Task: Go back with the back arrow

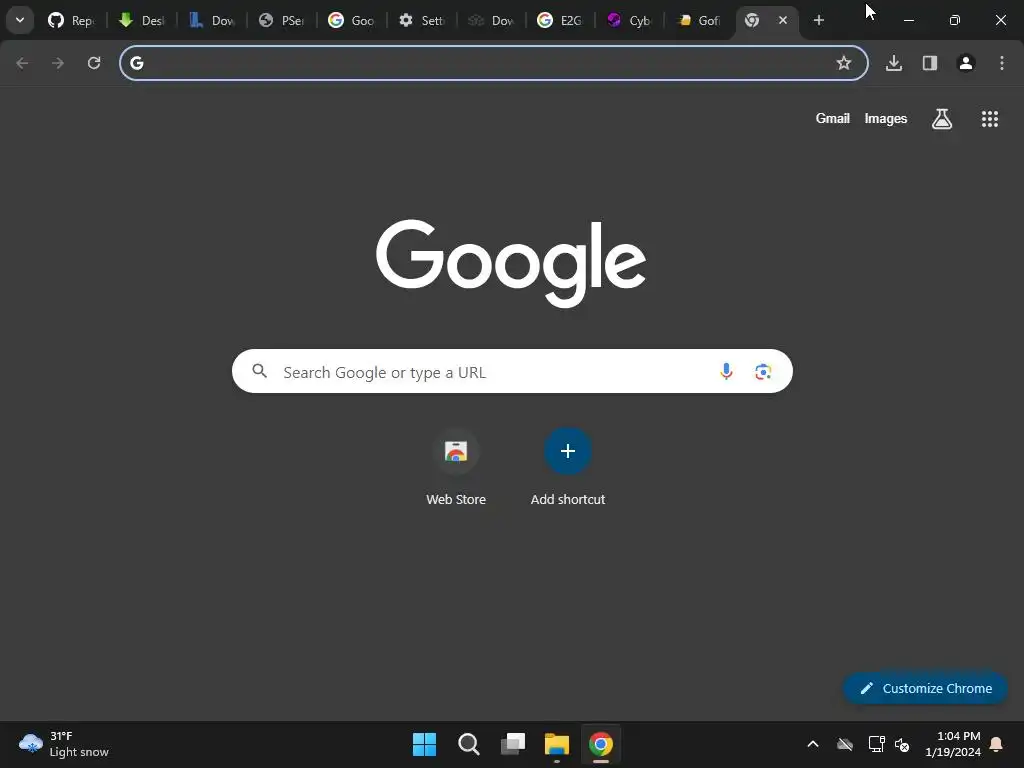Action: point(22,63)
